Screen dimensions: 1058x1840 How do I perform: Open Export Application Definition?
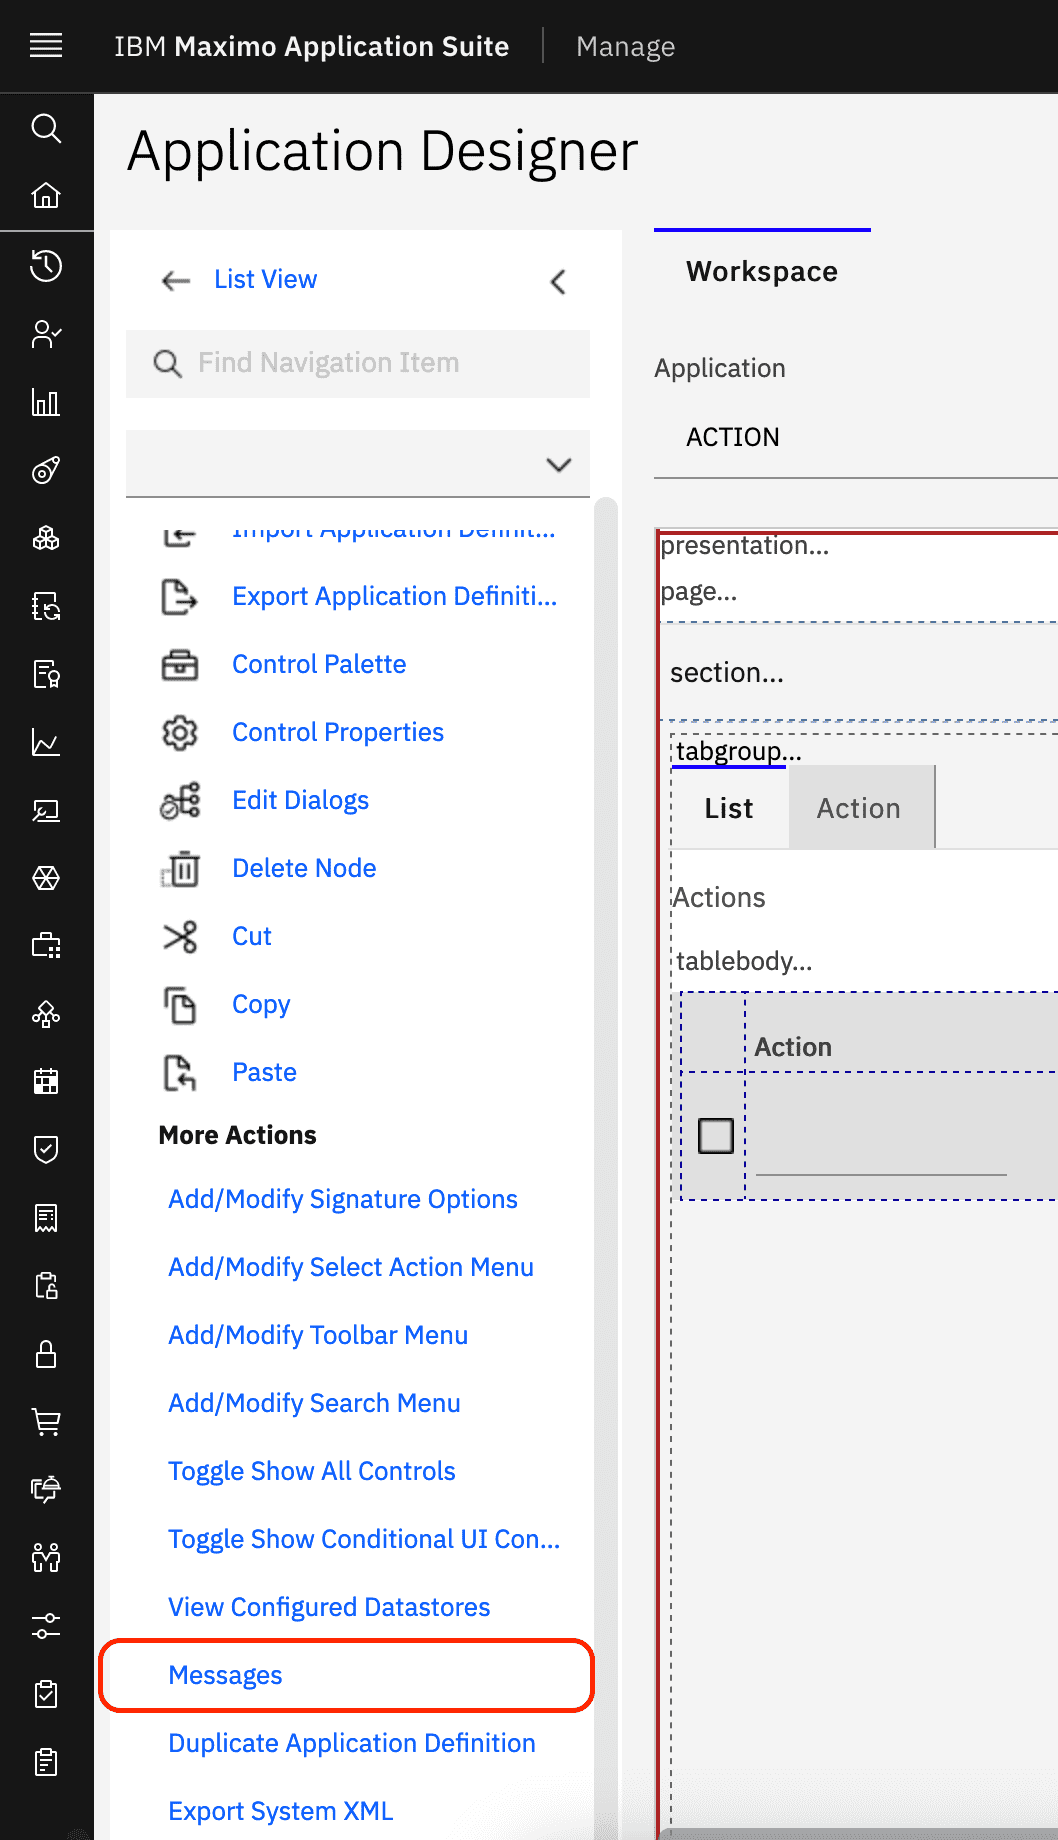pos(395,596)
